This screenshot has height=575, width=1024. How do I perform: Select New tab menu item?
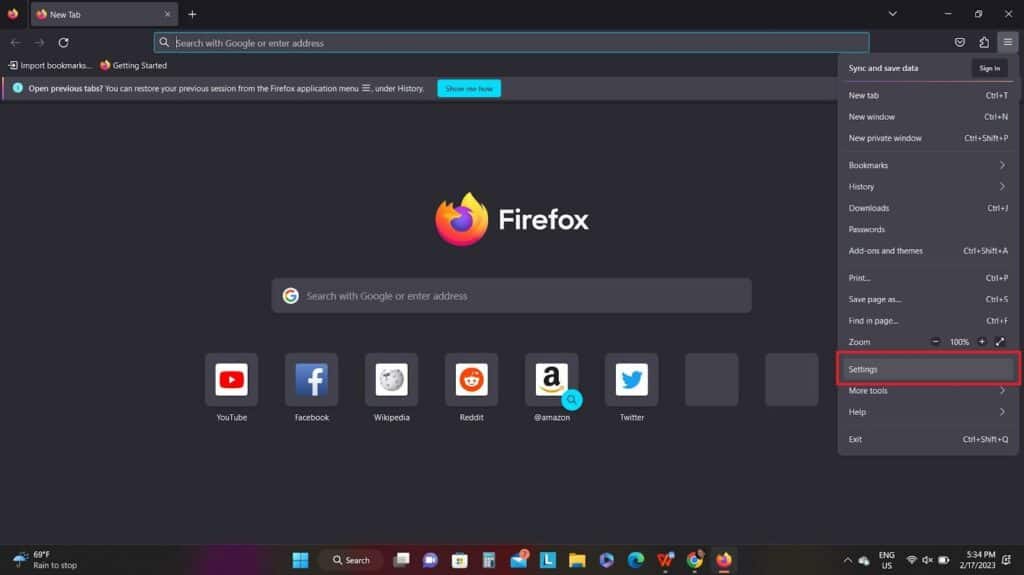click(927, 95)
